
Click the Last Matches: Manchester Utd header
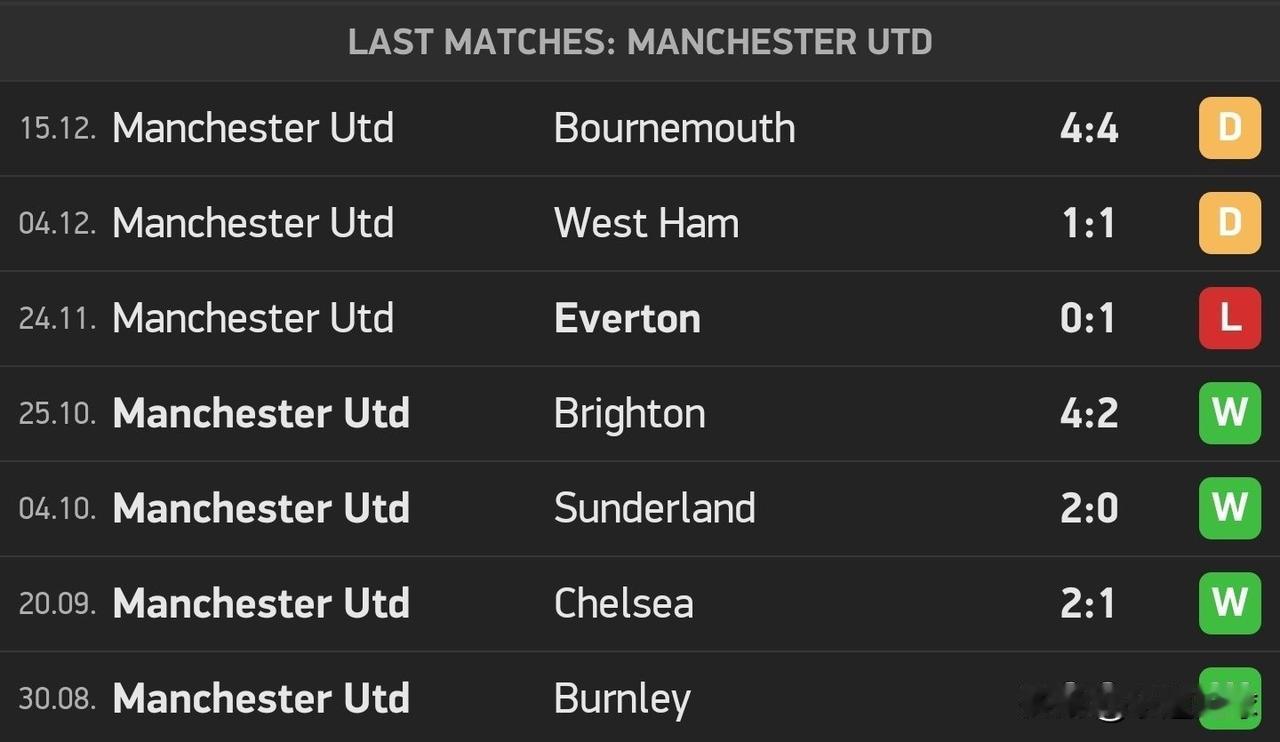[640, 42]
